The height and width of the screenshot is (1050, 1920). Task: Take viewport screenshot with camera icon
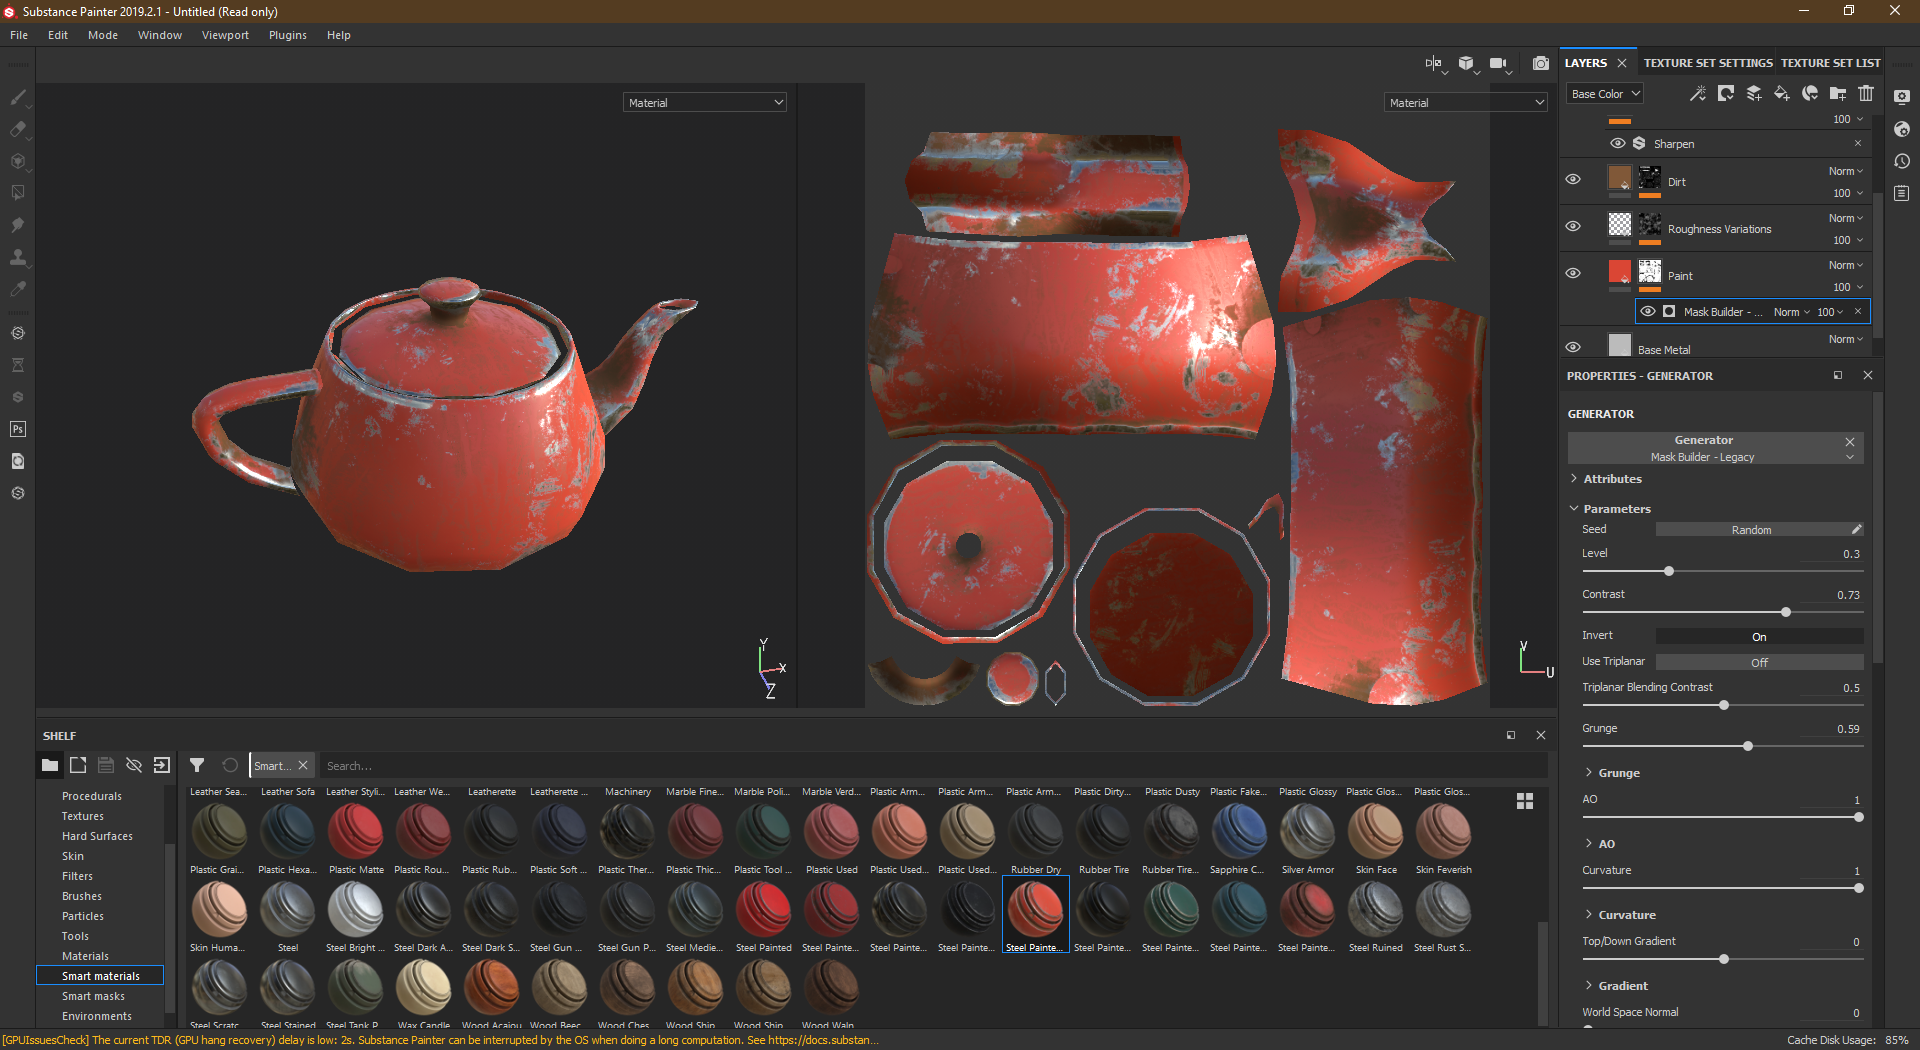(x=1541, y=63)
